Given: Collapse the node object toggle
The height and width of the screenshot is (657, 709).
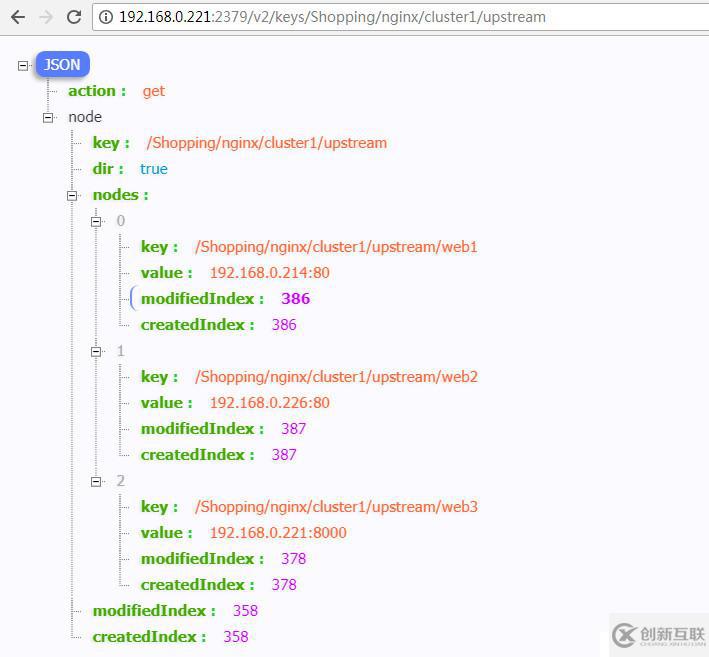Looking at the screenshot, I should 47,118.
